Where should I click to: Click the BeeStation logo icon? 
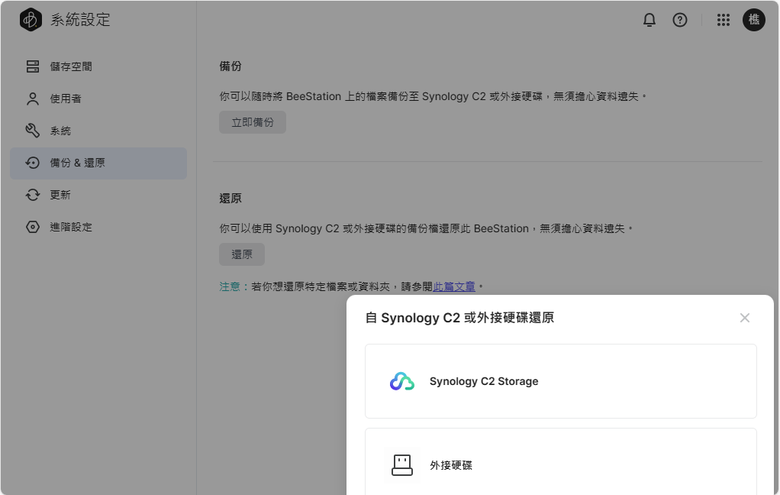tap(31, 20)
